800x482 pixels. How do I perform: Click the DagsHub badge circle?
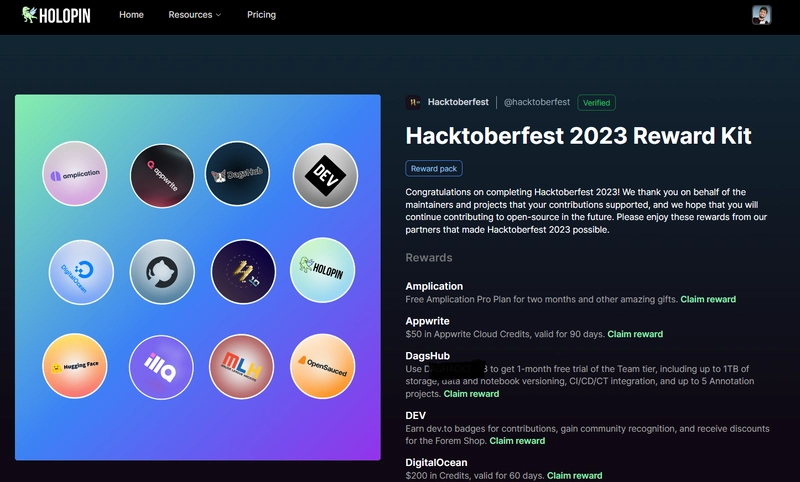tap(237, 174)
